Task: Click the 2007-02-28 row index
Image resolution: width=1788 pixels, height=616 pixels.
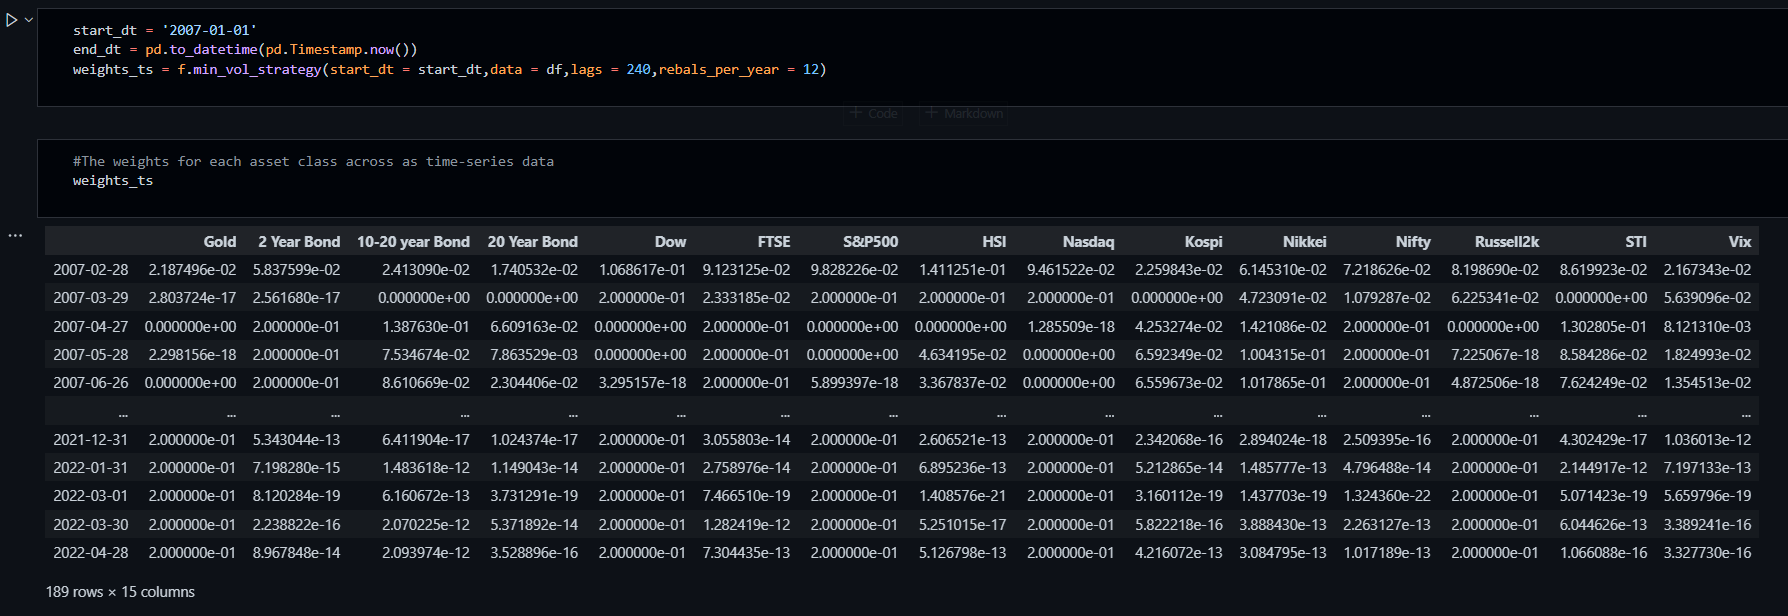Action: [91, 270]
